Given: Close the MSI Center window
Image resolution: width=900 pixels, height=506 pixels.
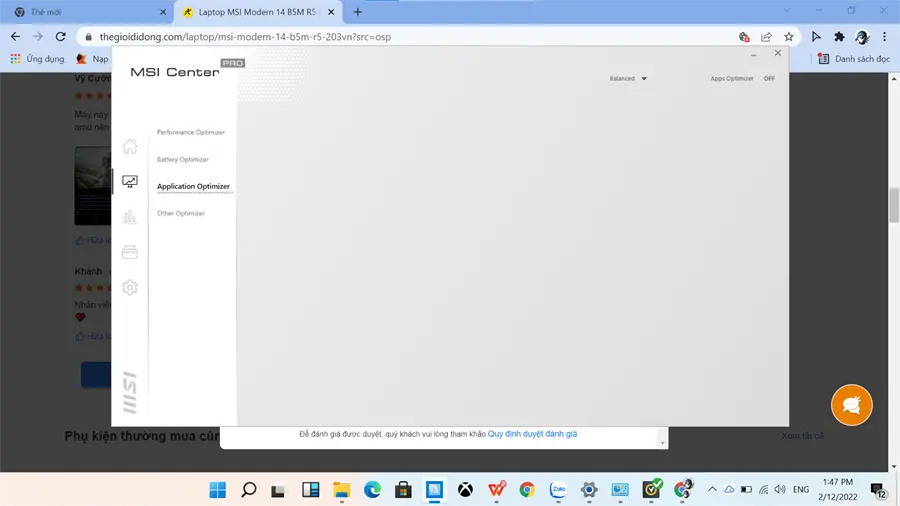Looking at the screenshot, I should point(778,53).
